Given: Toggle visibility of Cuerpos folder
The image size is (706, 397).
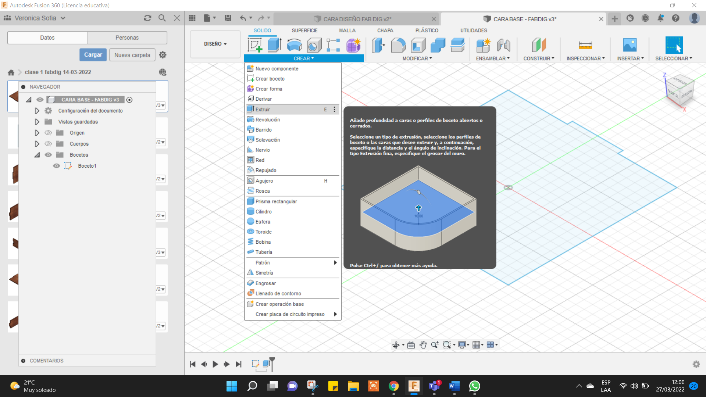Looking at the screenshot, I should coord(48,144).
